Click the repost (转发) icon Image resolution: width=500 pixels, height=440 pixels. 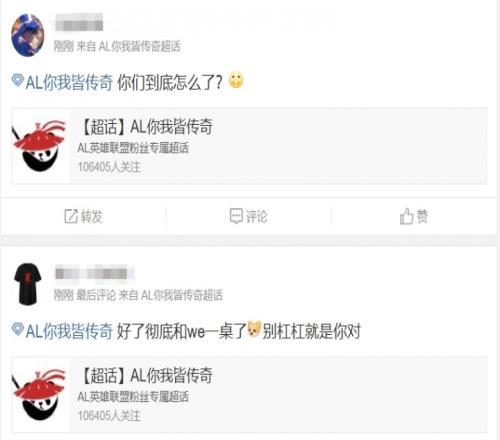(x=71, y=216)
